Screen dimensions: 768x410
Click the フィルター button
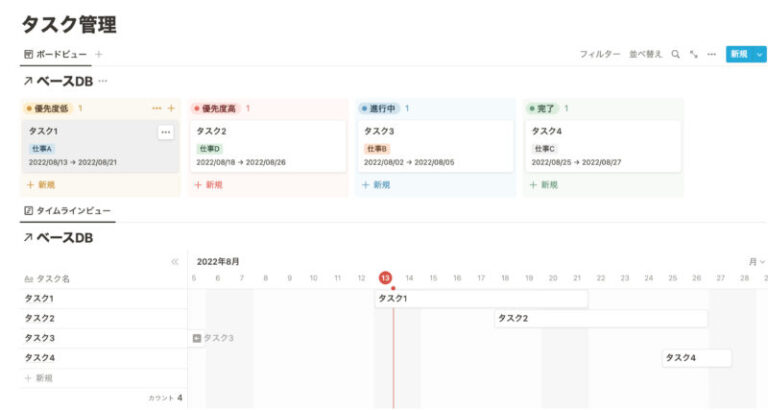(600, 54)
